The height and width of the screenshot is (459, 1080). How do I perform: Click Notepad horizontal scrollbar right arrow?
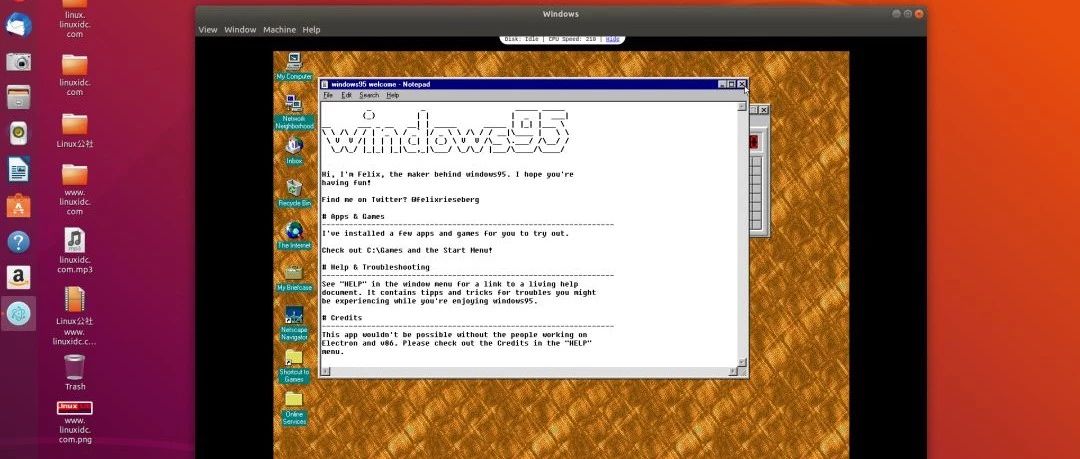[733, 371]
